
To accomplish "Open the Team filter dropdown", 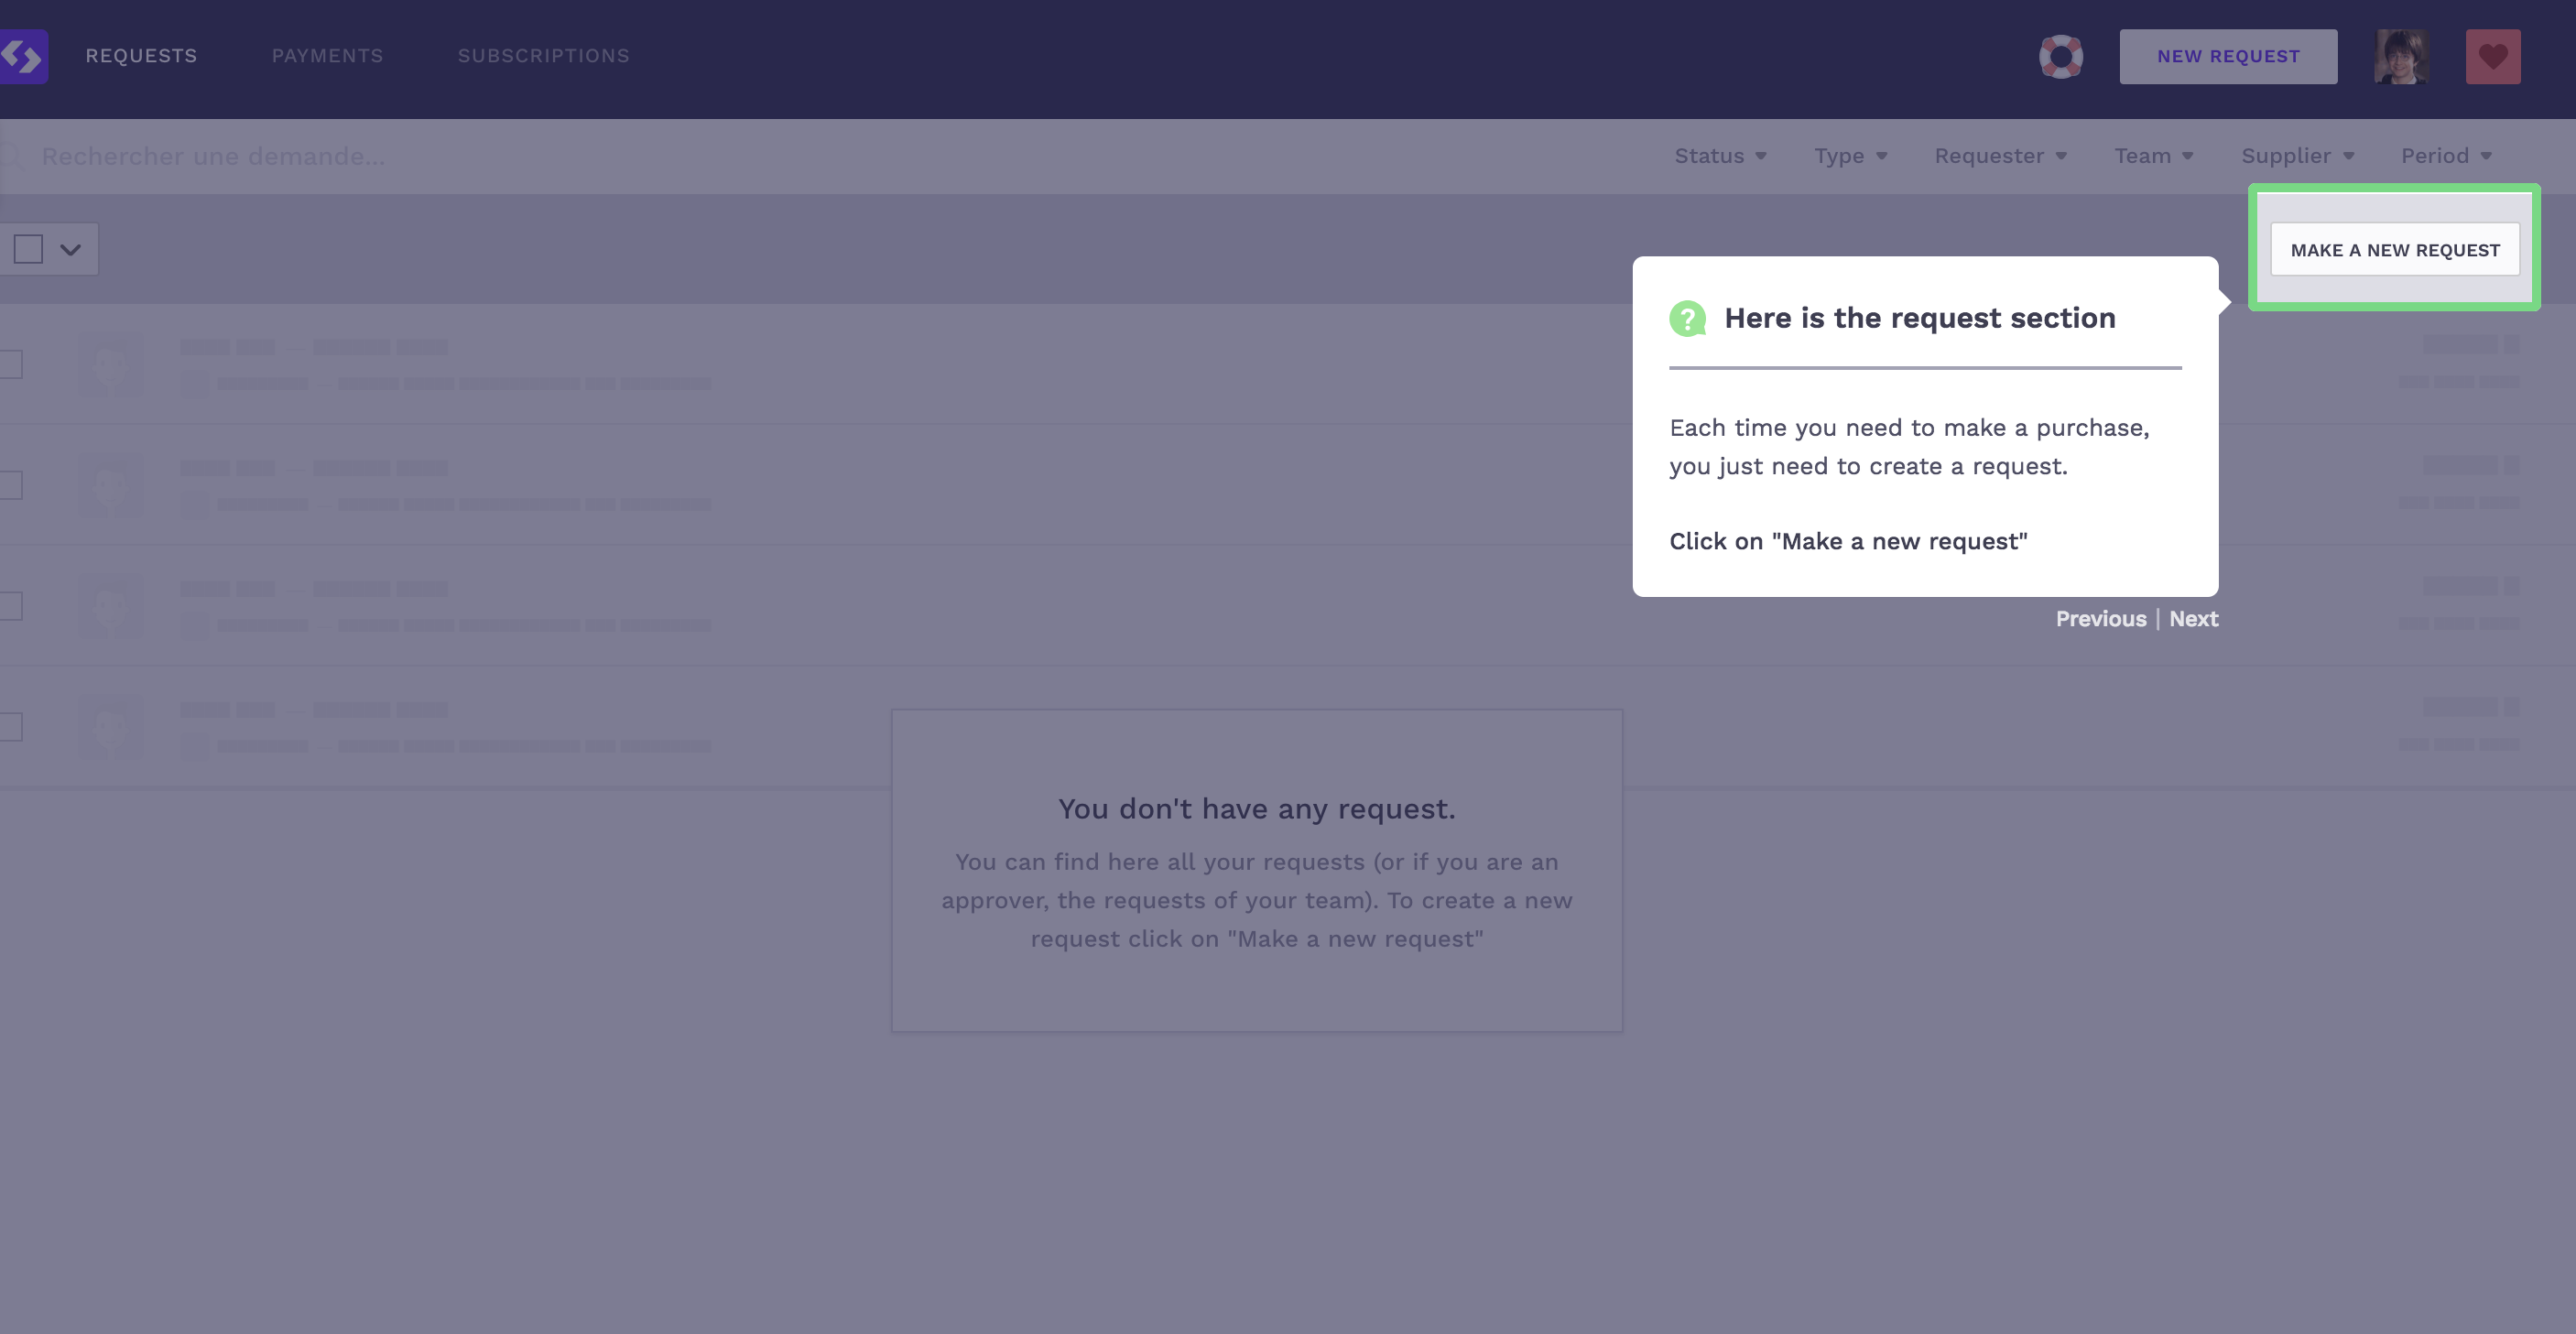I will [x=2154, y=156].
